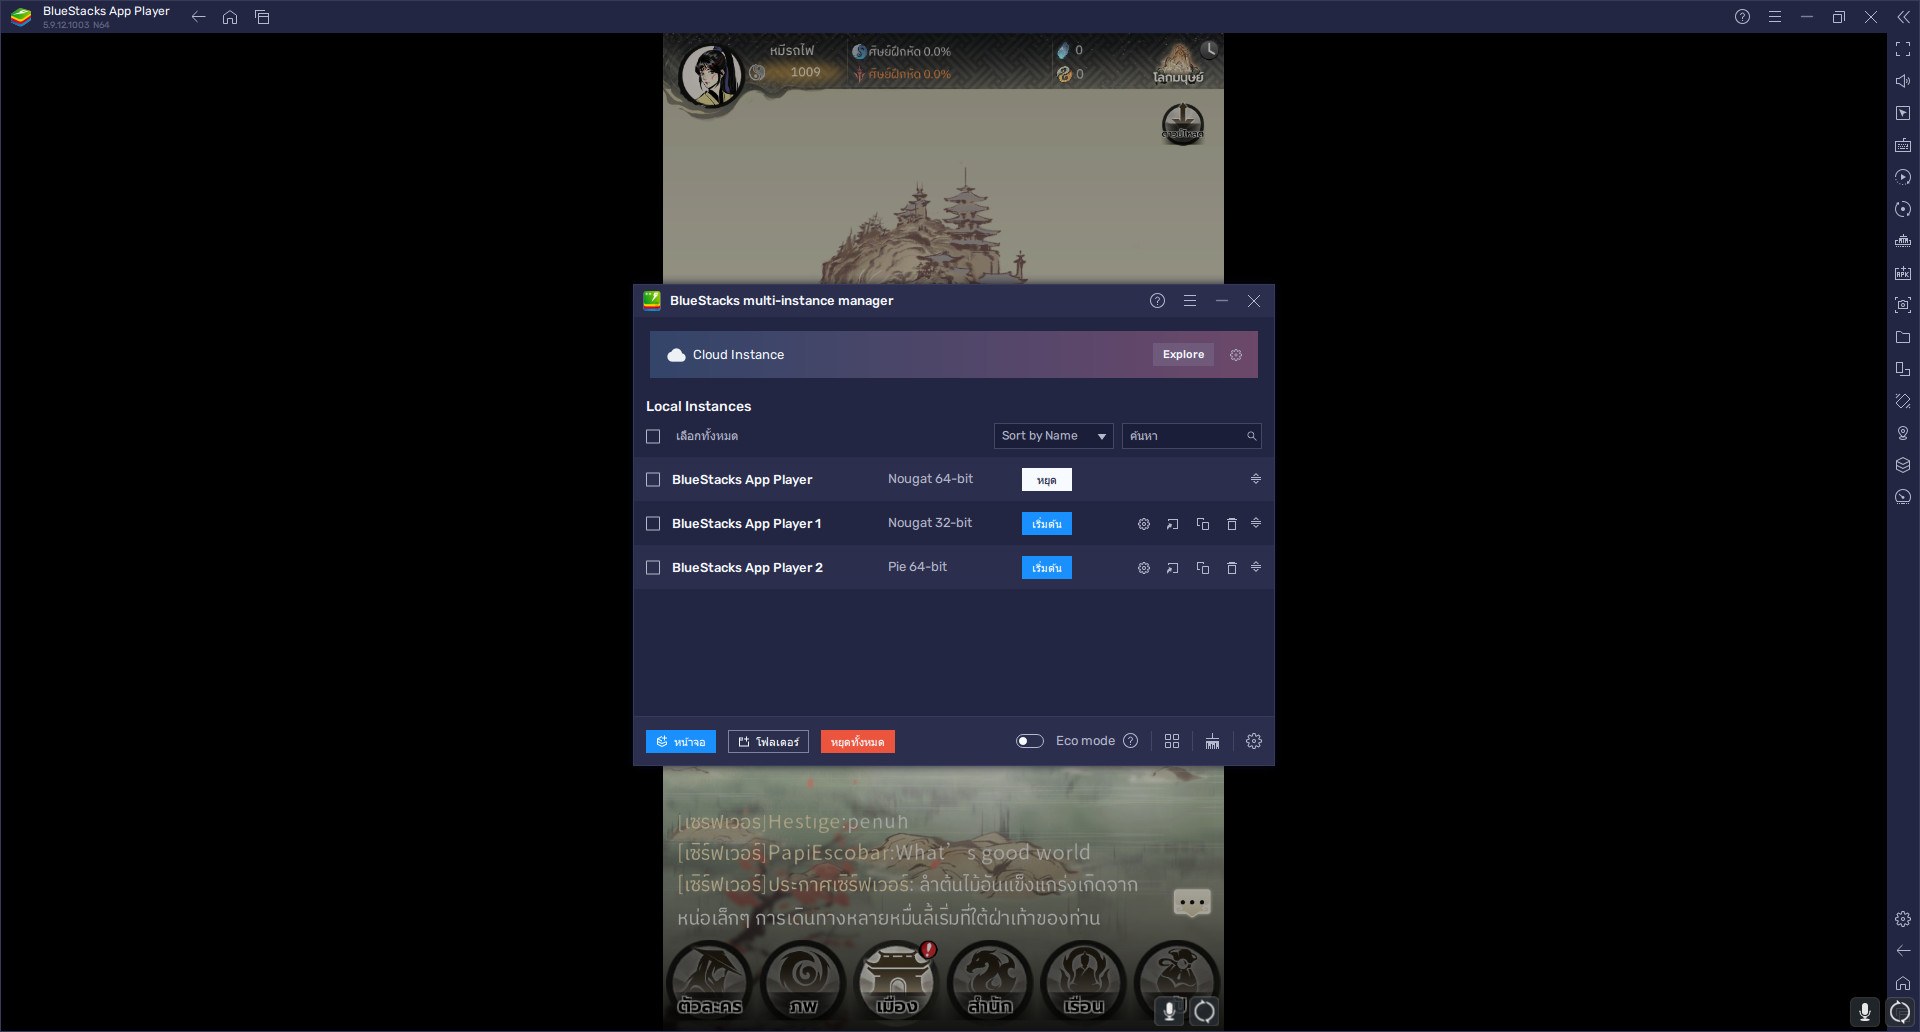Open Cloud Instance settings gear

tap(1236, 355)
